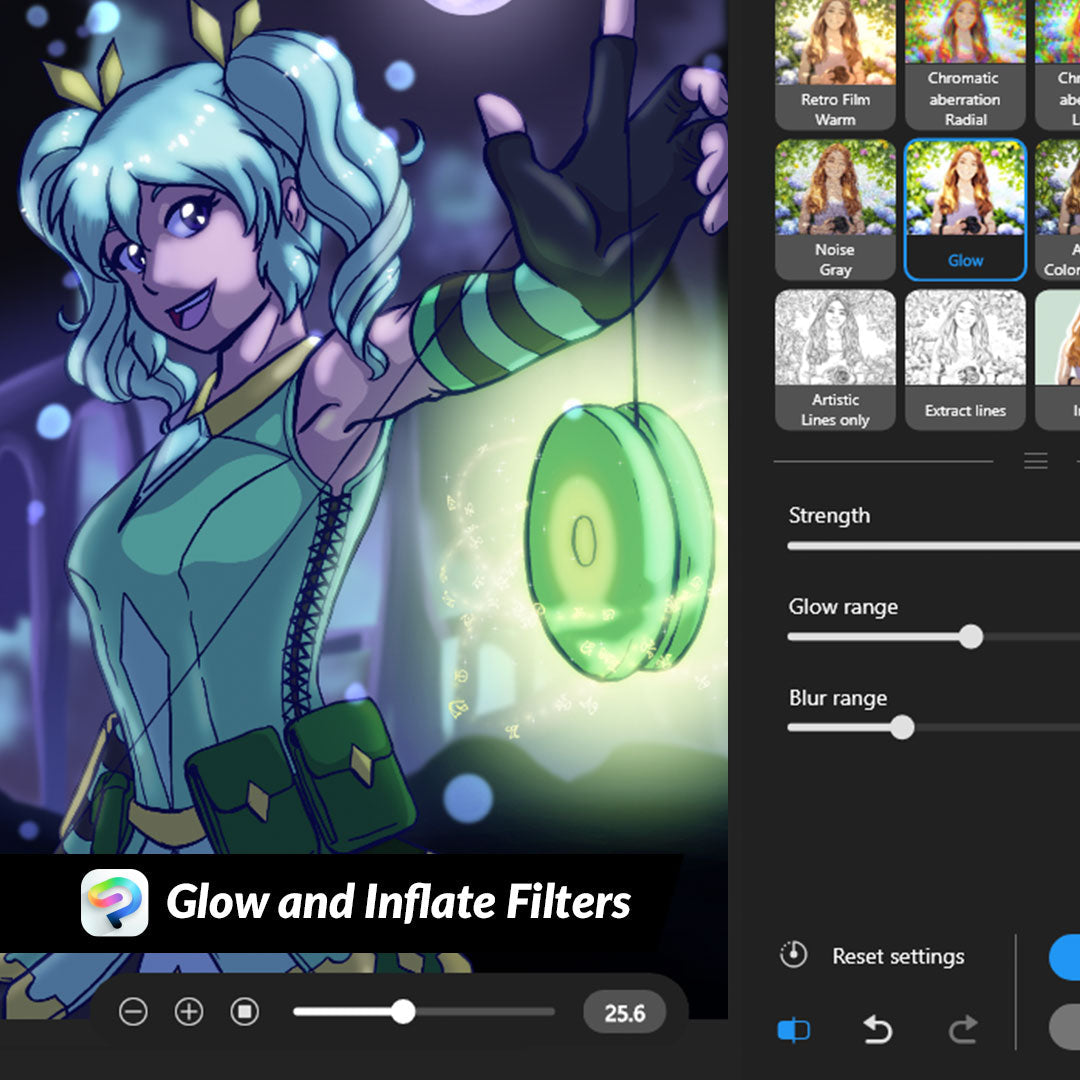Screen dimensions: 1080x1080
Task: Click the 25.6 zoom value field
Action: (624, 1012)
